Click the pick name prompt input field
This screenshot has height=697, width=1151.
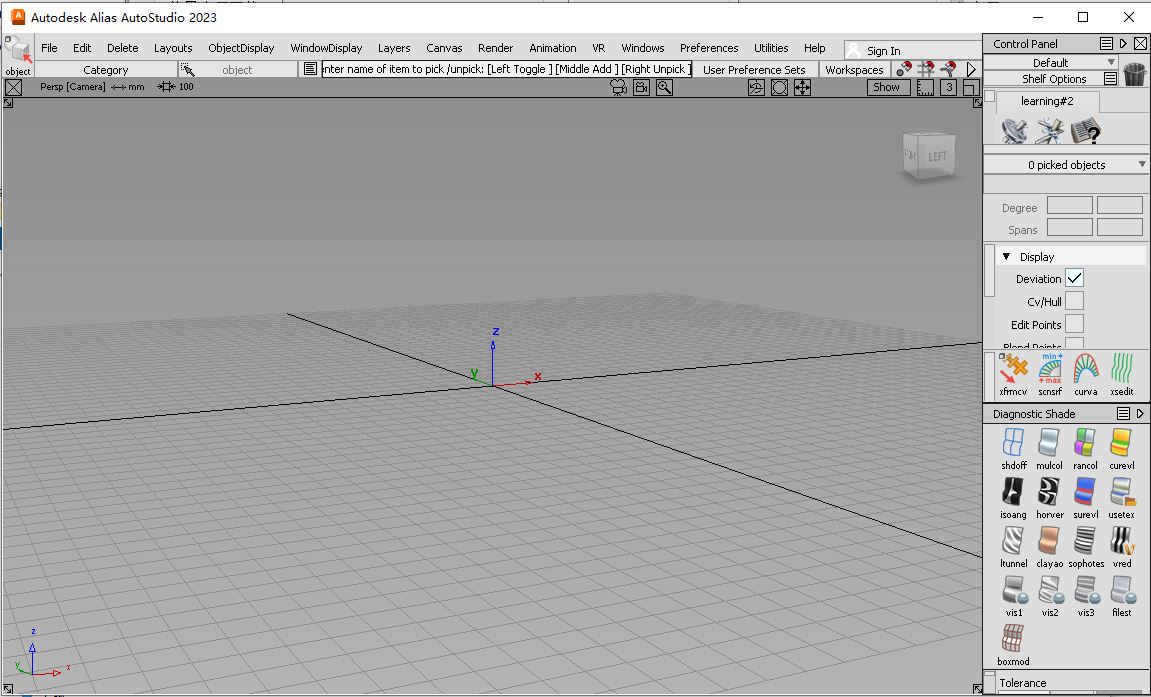pyautogui.click(x=505, y=69)
